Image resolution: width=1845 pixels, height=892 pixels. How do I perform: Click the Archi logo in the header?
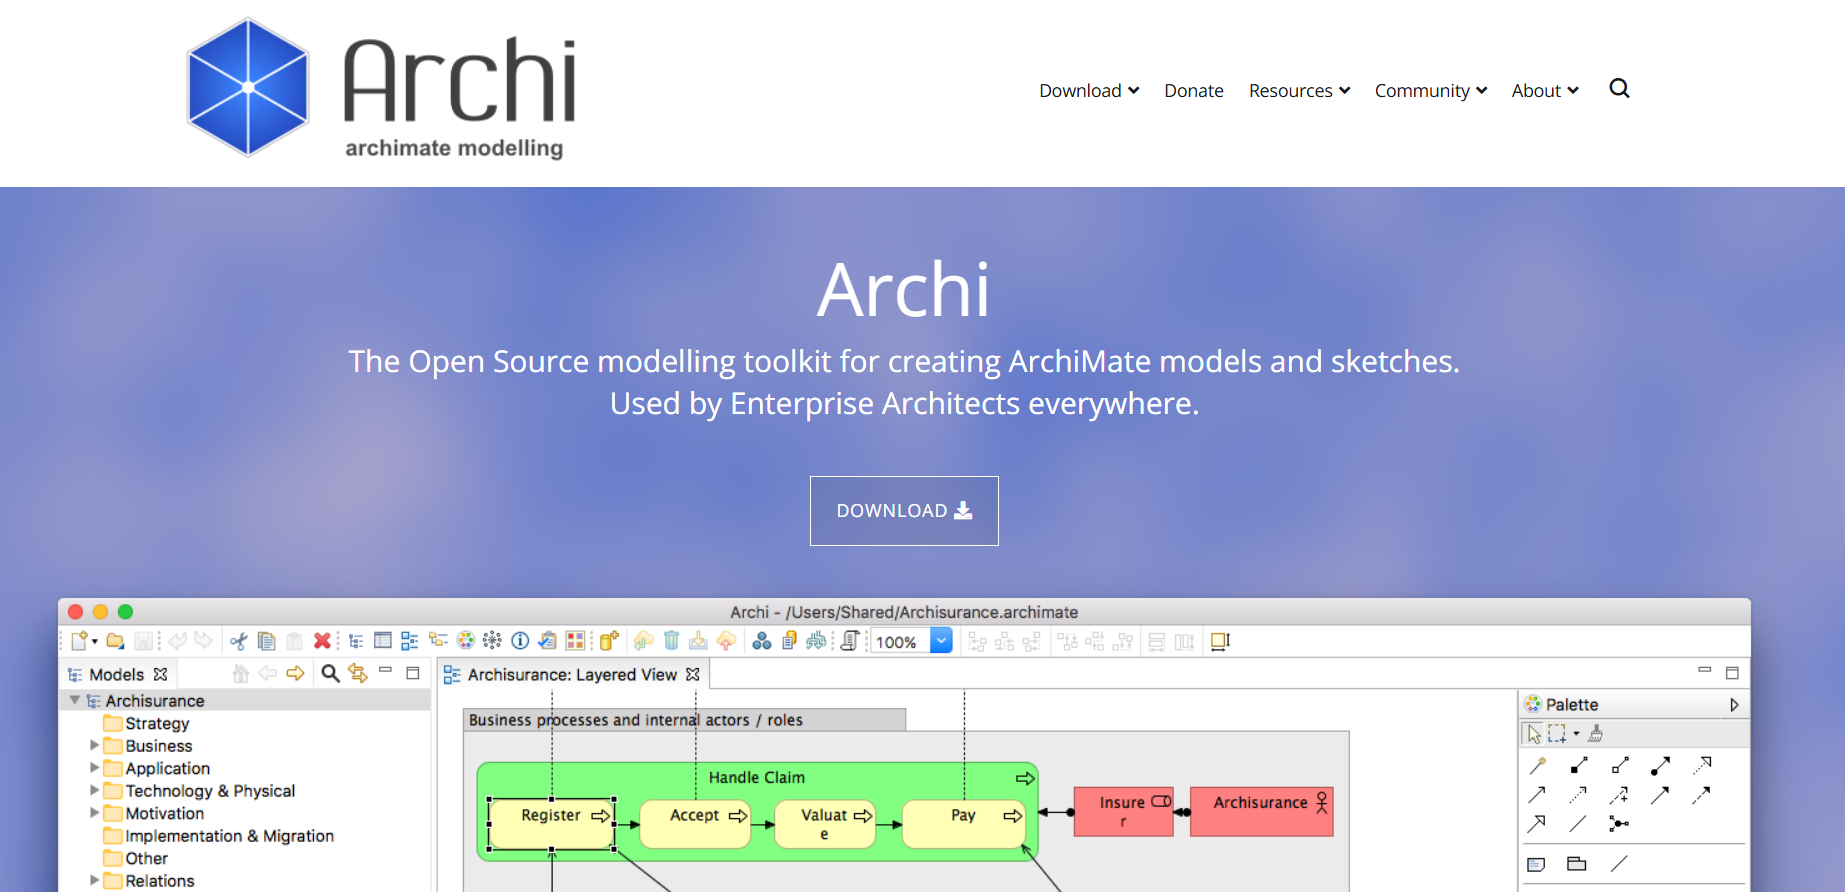point(382,88)
